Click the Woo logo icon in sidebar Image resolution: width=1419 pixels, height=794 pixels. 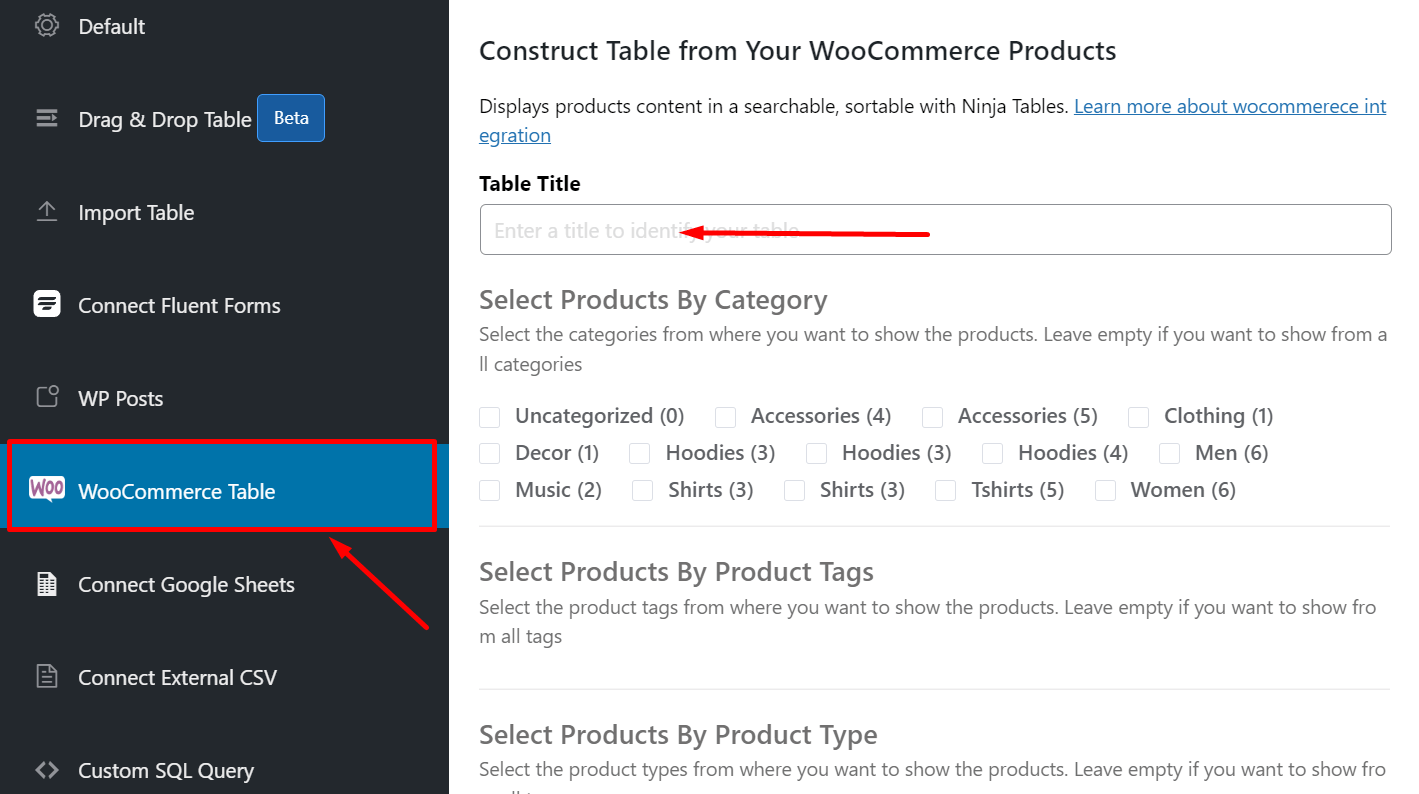(44, 490)
